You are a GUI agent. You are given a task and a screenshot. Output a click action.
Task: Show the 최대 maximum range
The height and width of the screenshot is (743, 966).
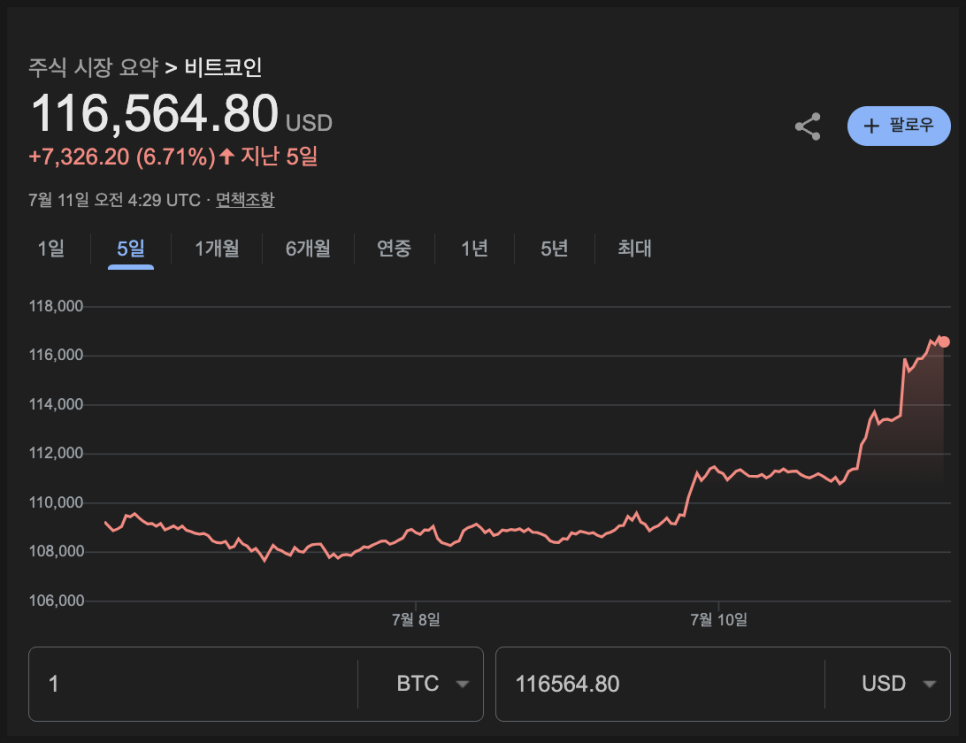coord(635,248)
